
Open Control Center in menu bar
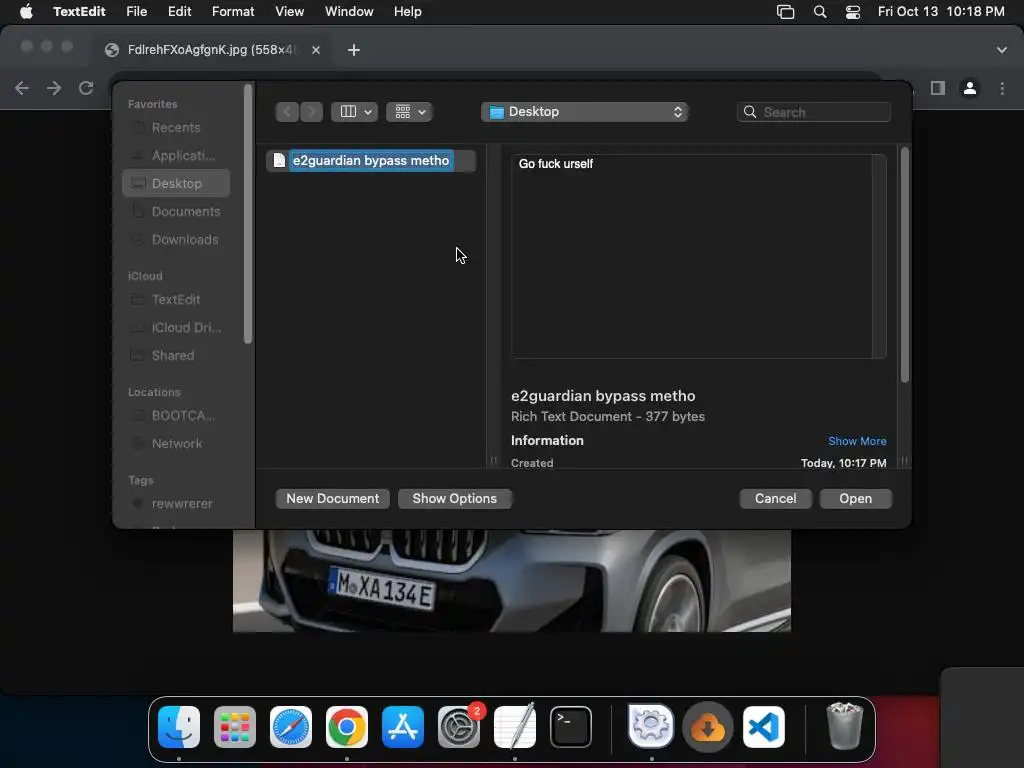[853, 12]
